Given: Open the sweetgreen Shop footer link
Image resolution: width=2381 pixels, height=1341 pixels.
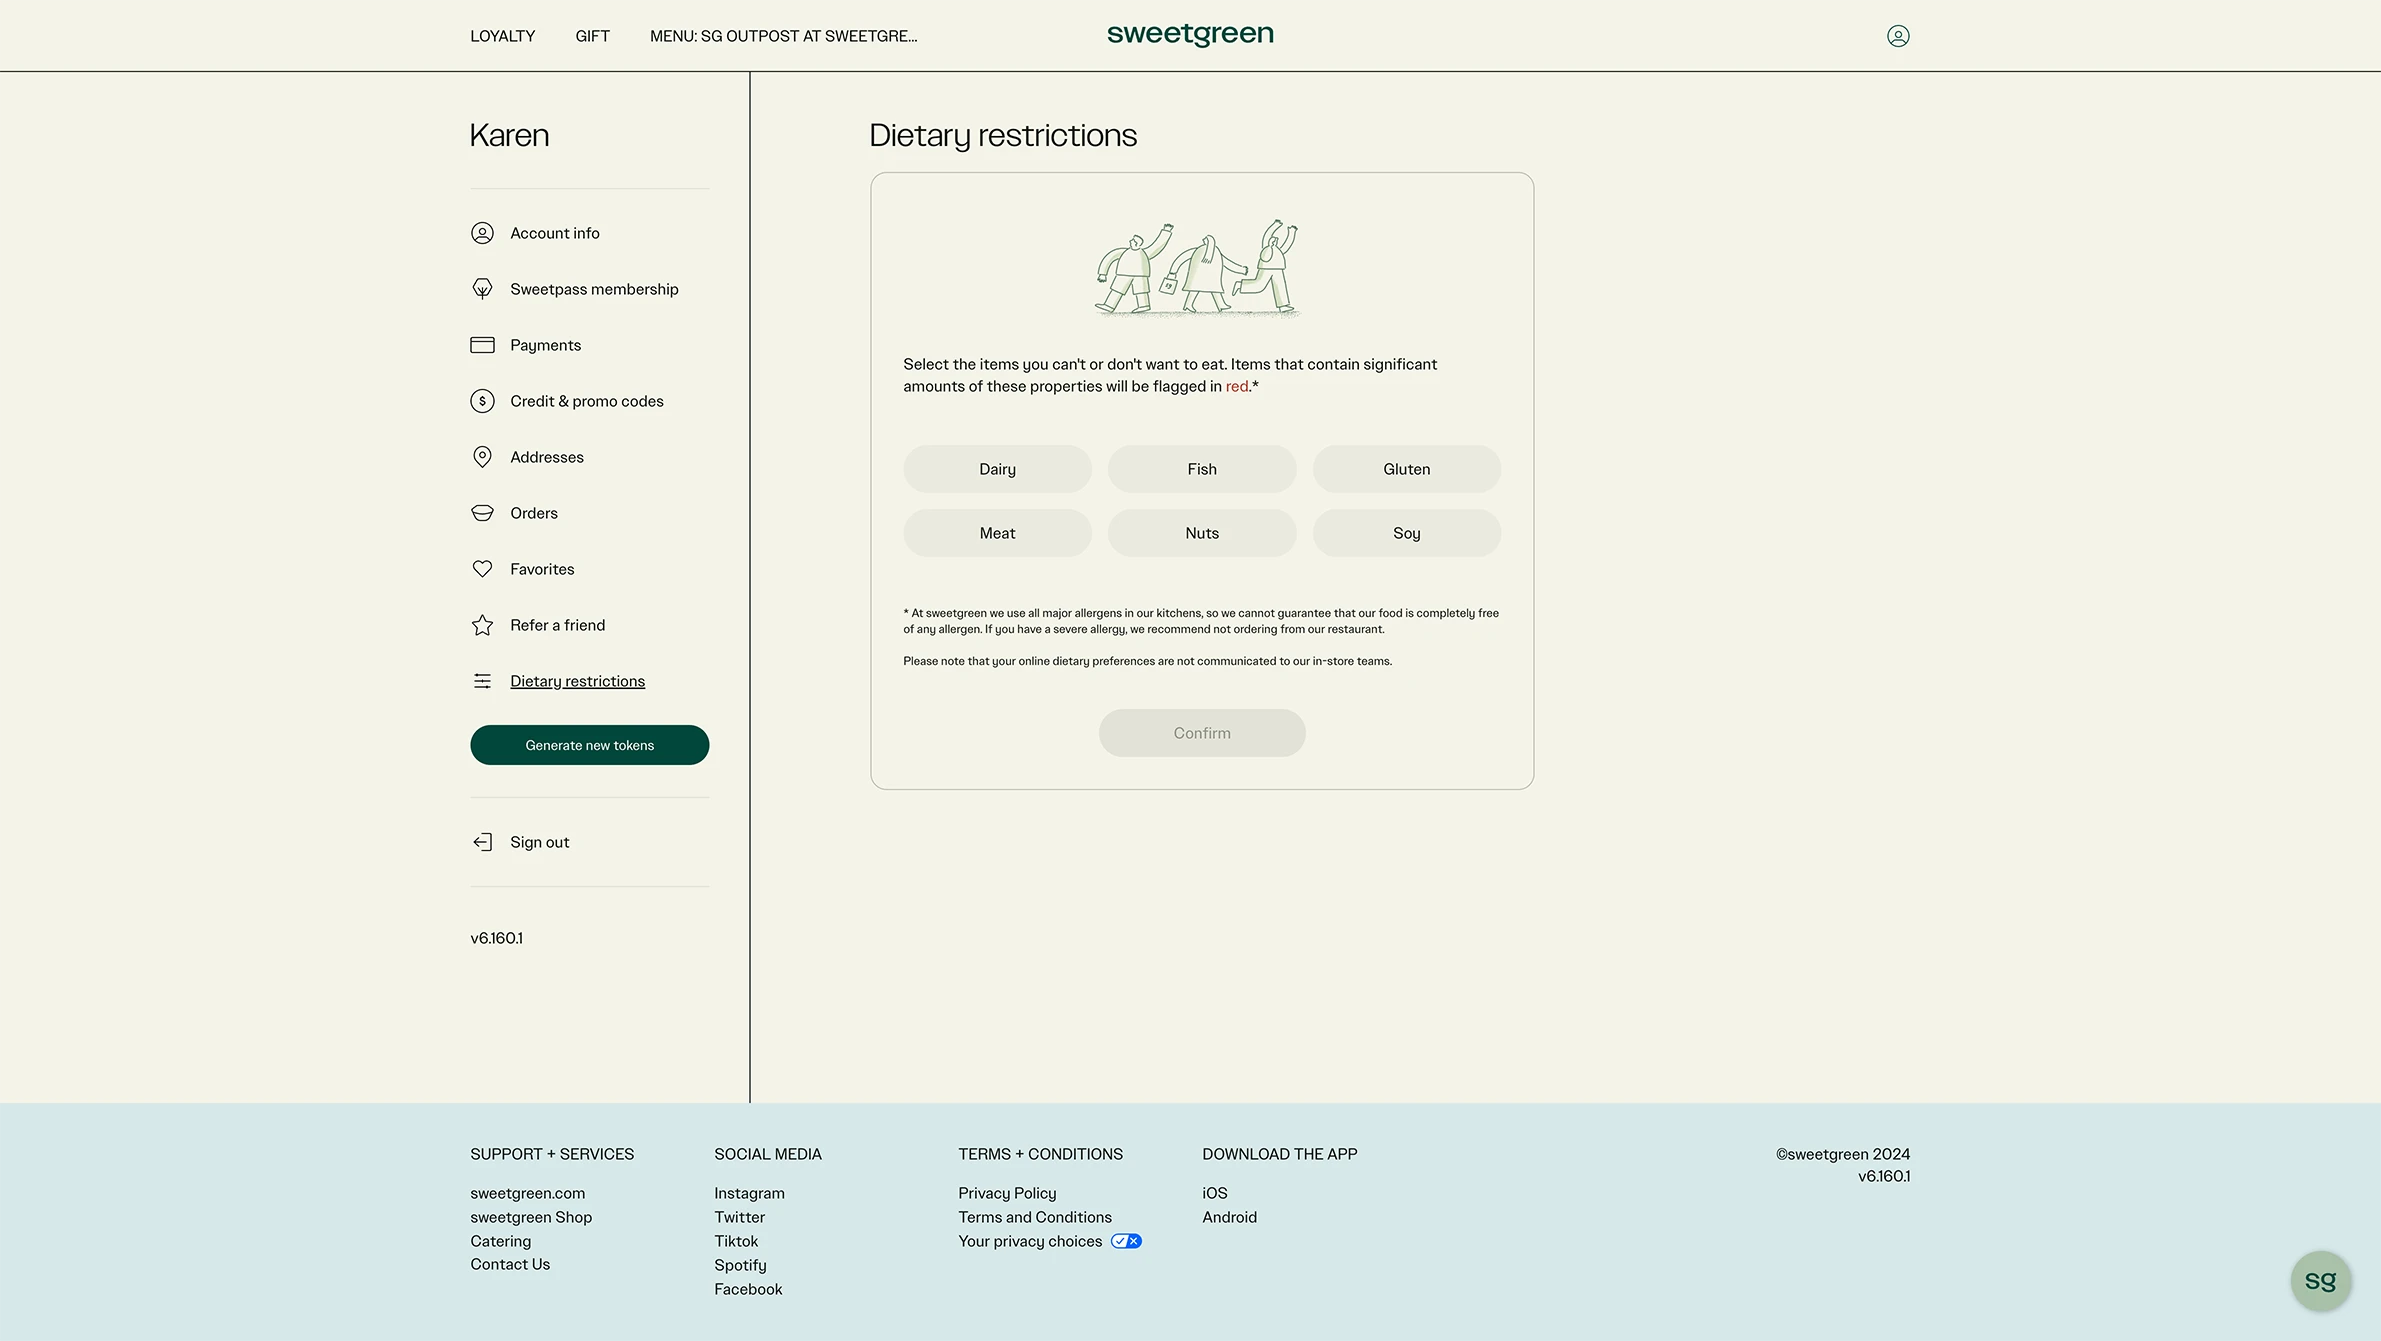Looking at the screenshot, I should pyautogui.click(x=531, y=1217).
